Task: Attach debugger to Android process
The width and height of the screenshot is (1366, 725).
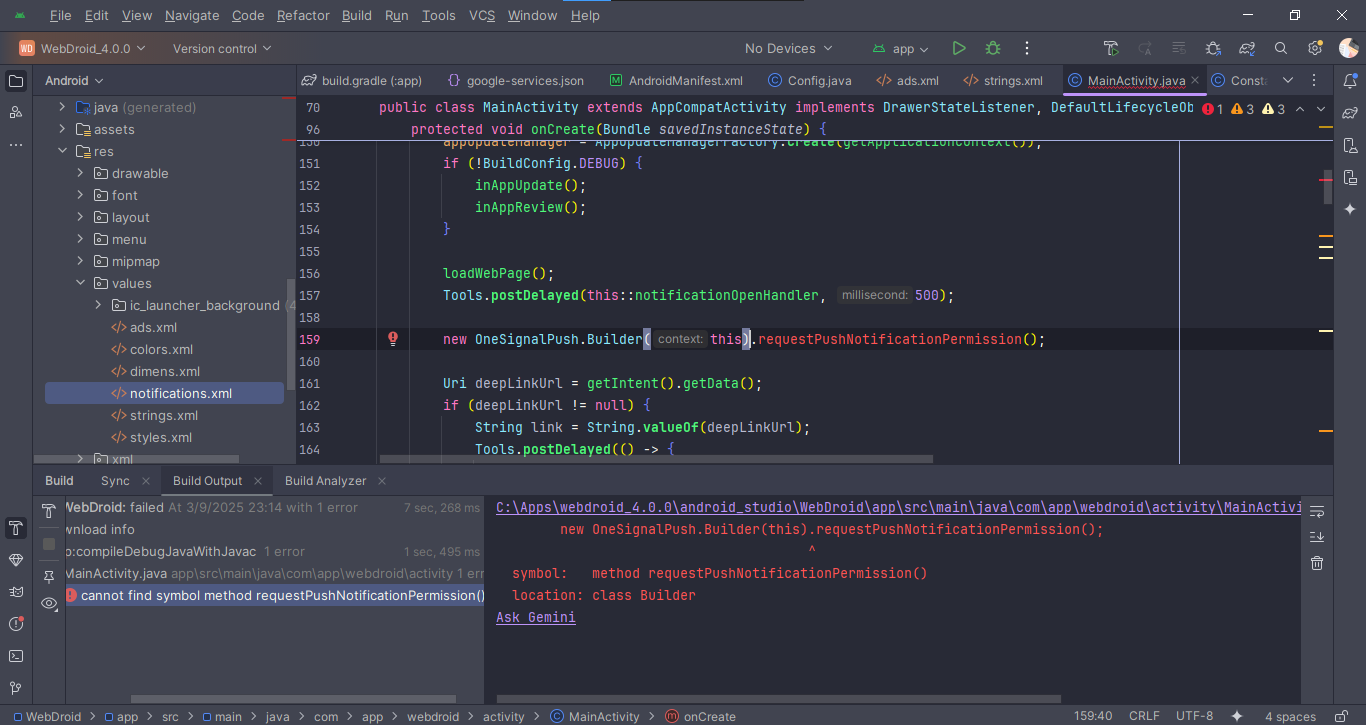Action: click(x=1213, y=48)
